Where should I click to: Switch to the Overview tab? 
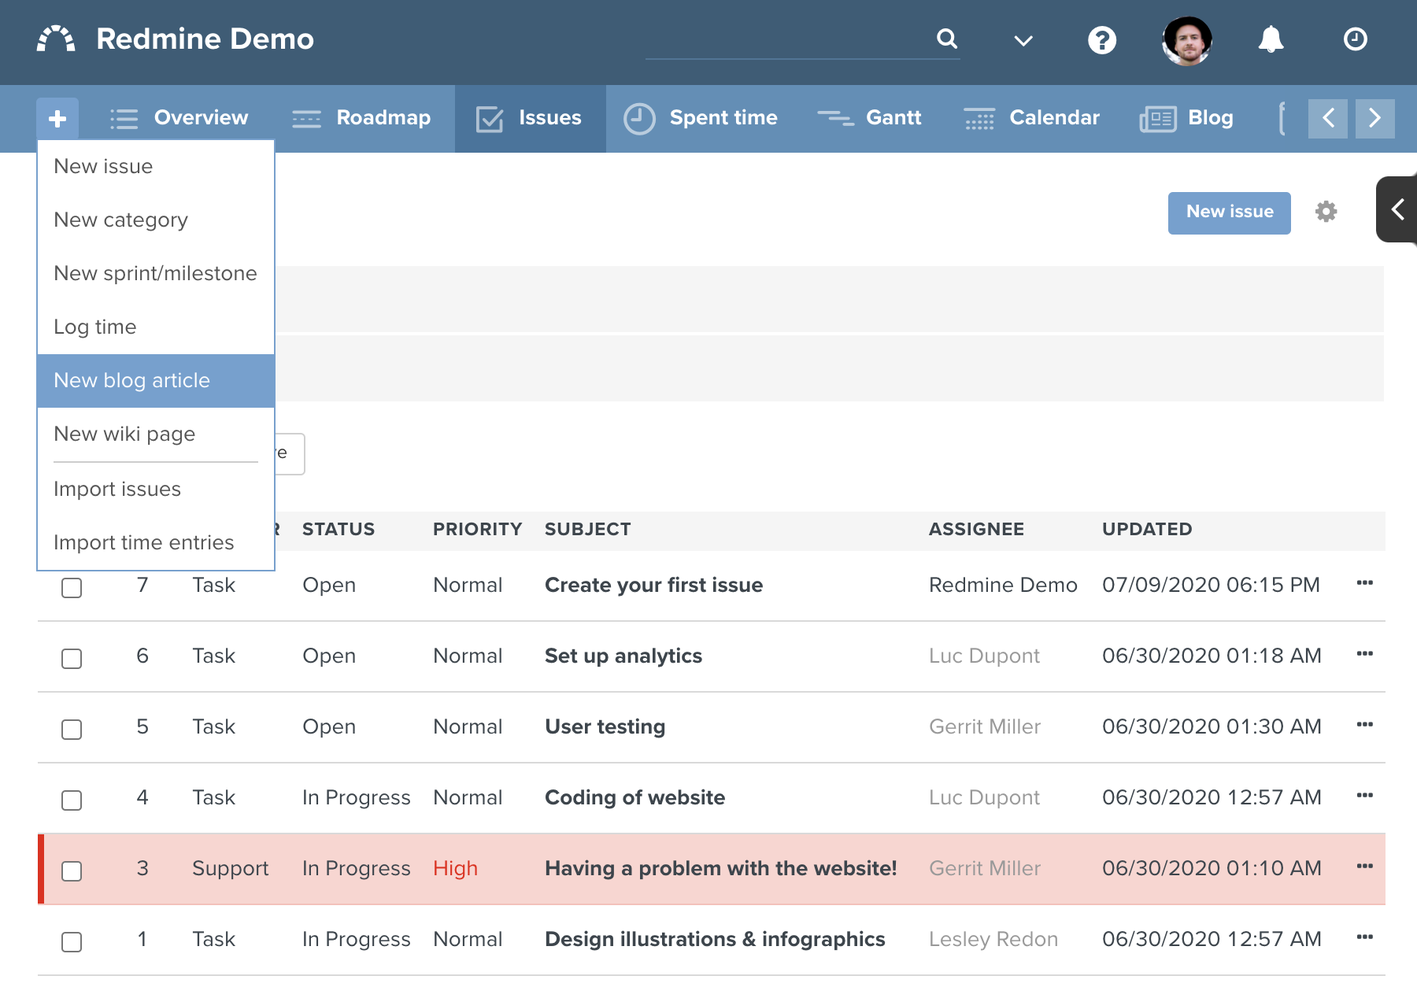point(179,119)
